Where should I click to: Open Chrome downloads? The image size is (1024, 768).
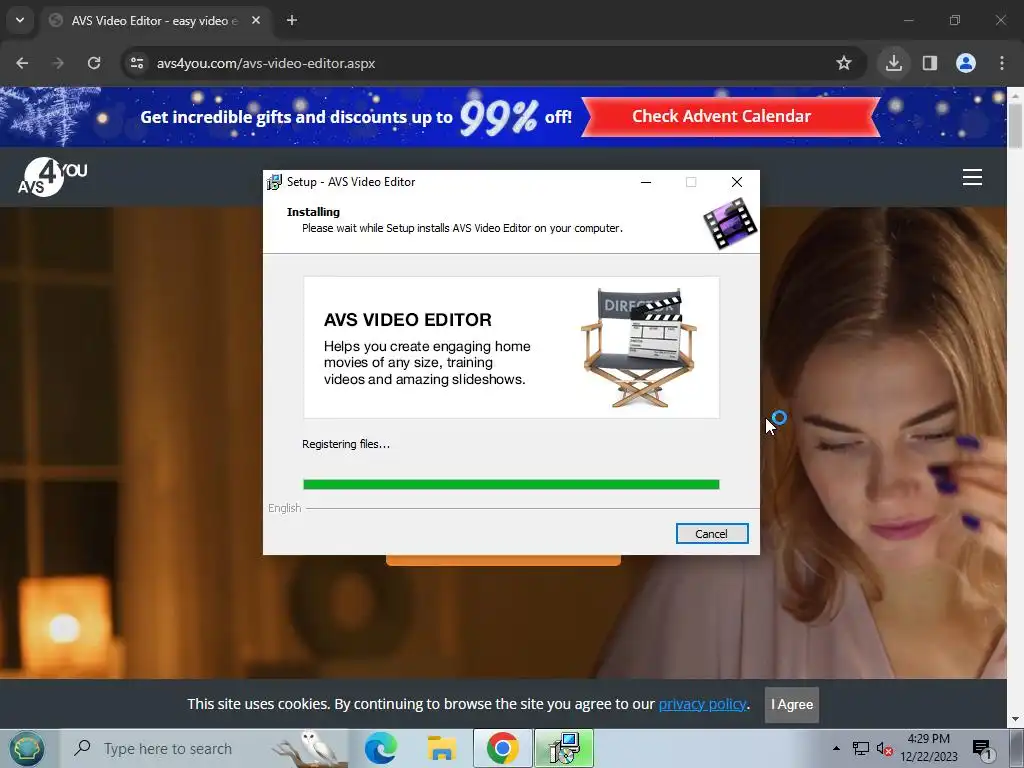pos(894,63)
